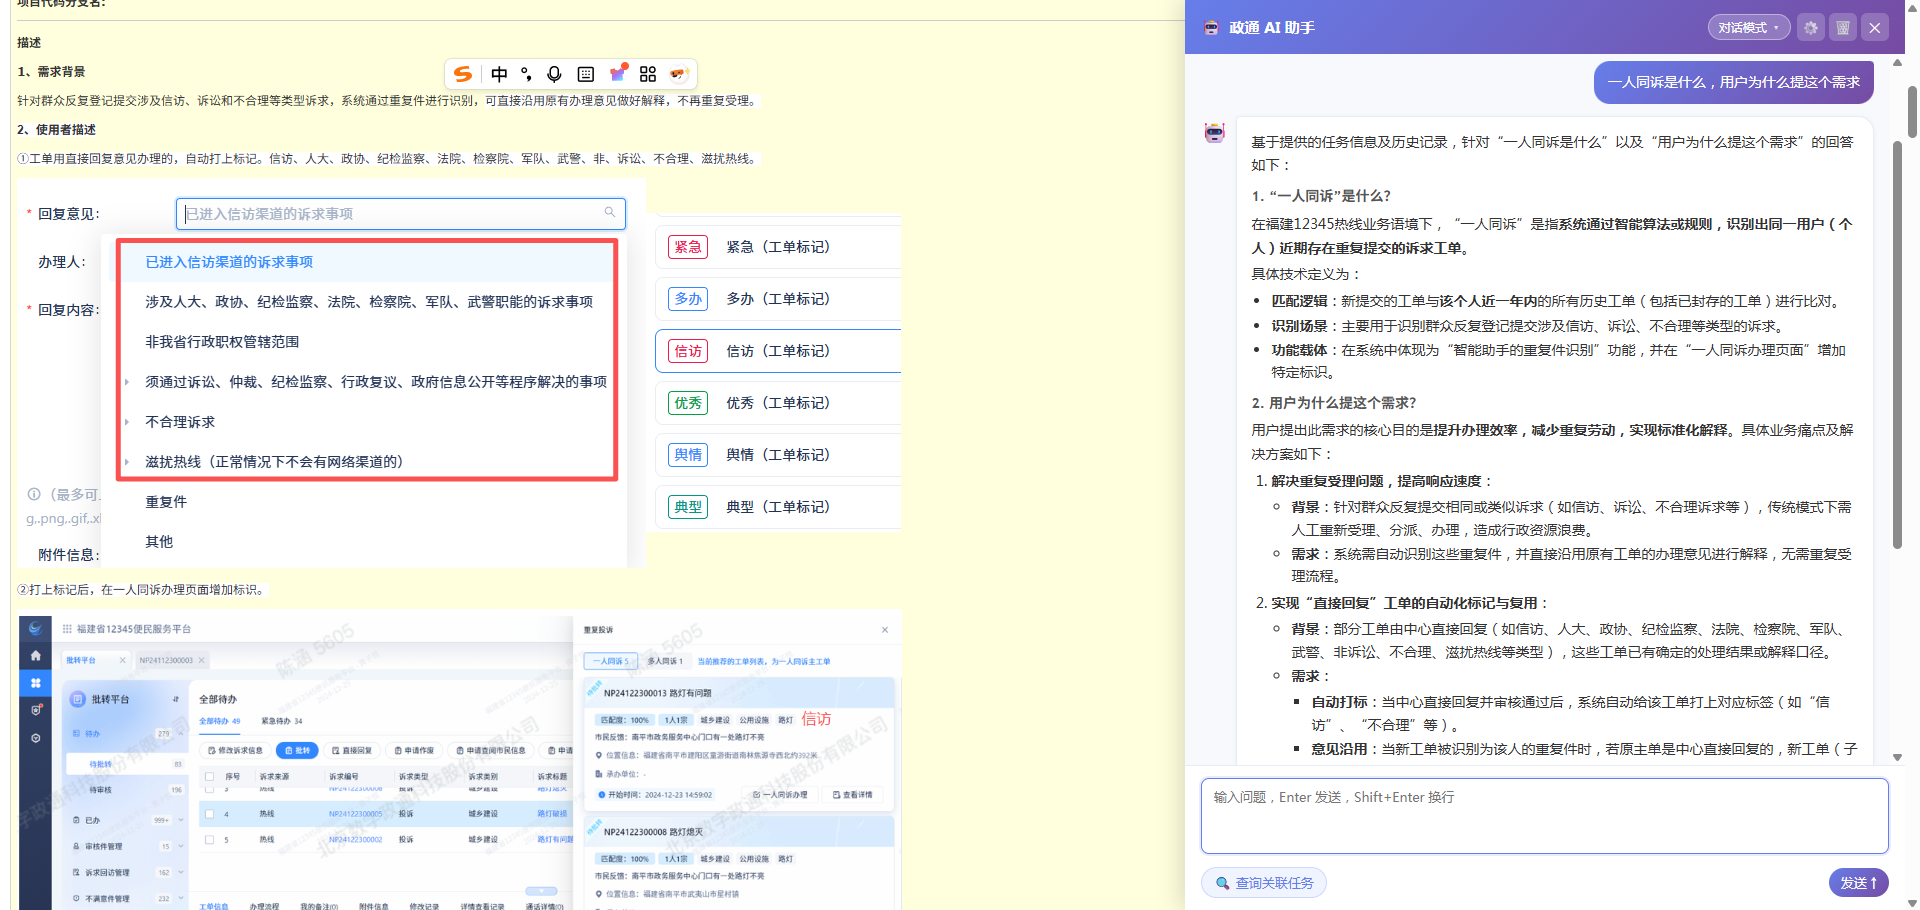Open the IME AI assistant avatar icon

(679, 73)
